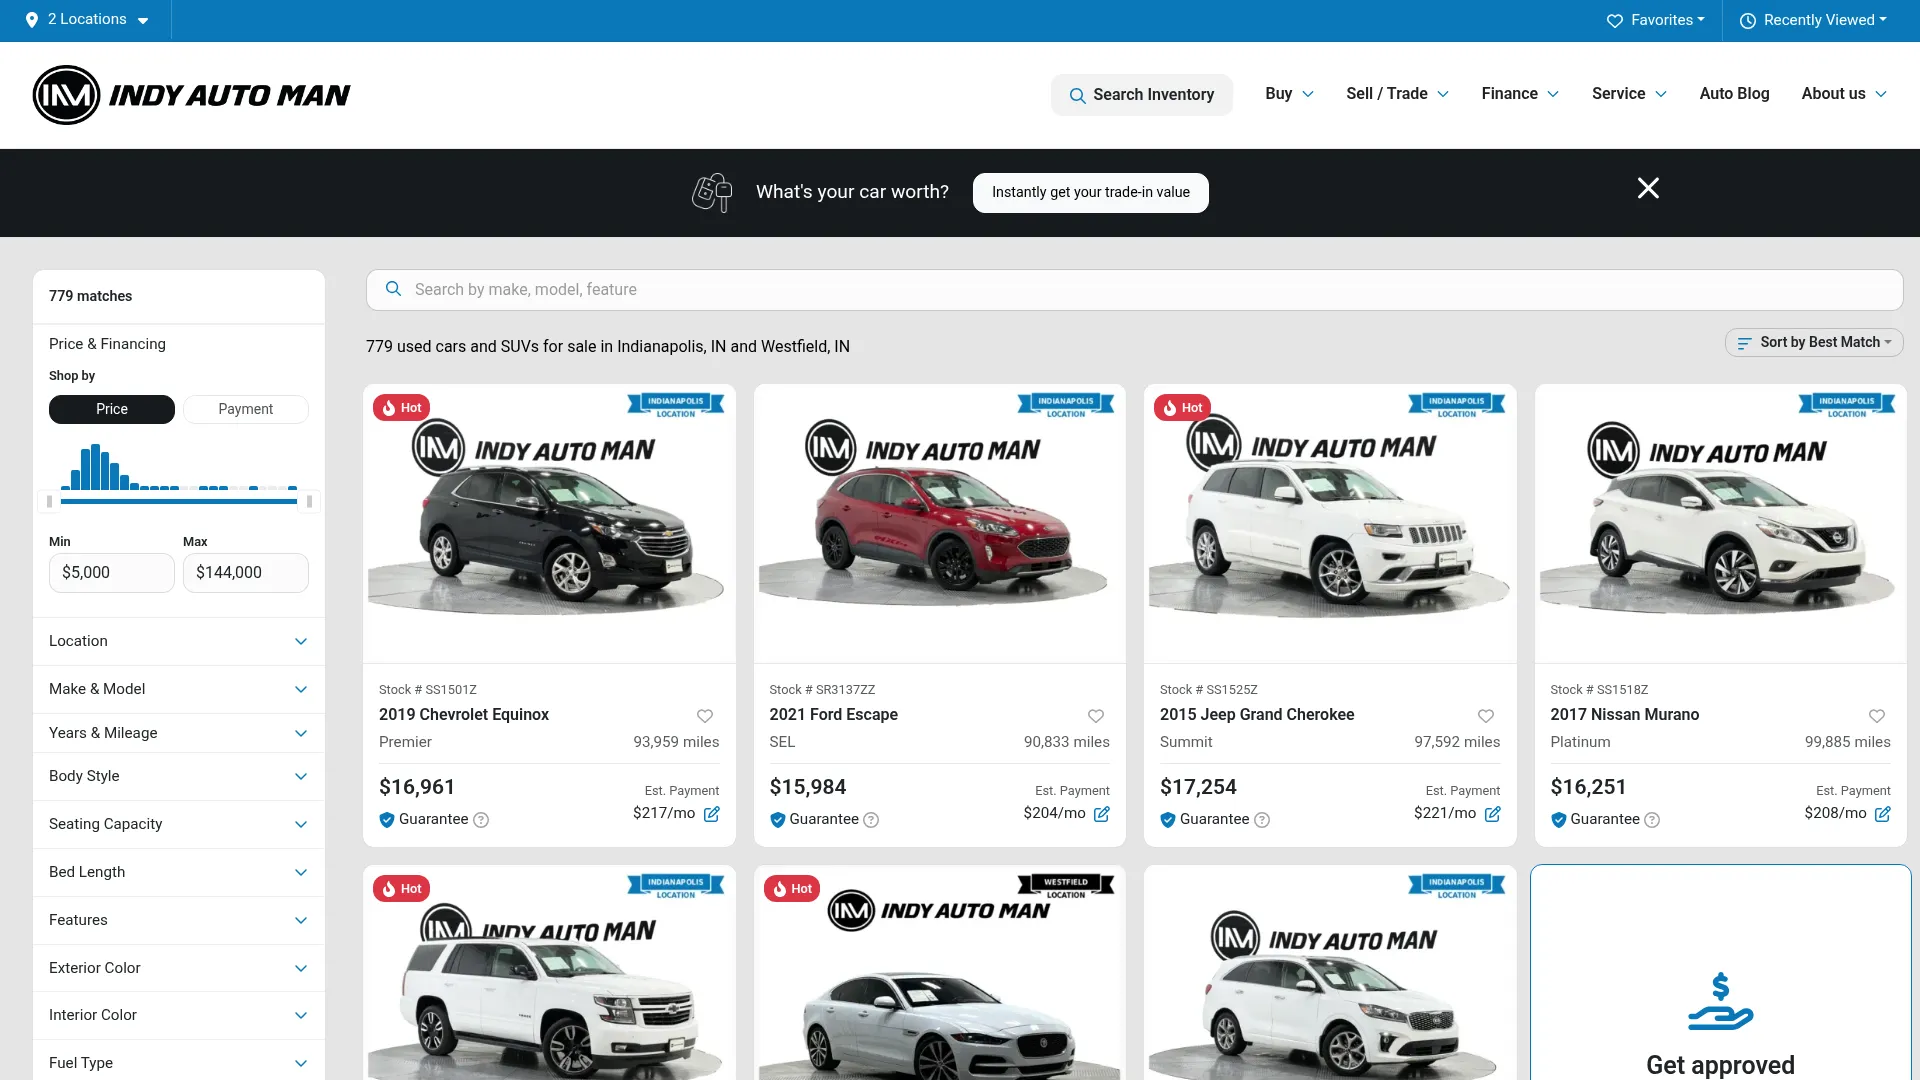
Task: Click Guarantee shield on the Nissan Murano card
Action: (1558, 820)
